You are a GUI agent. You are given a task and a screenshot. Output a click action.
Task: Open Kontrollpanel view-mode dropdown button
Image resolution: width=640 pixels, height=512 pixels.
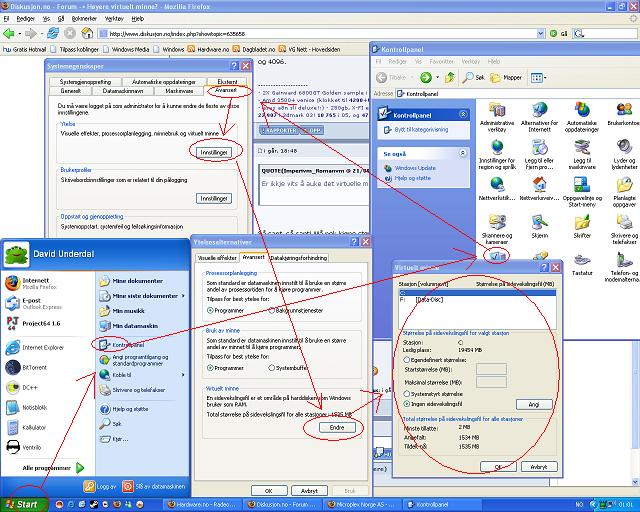(538, 77)
